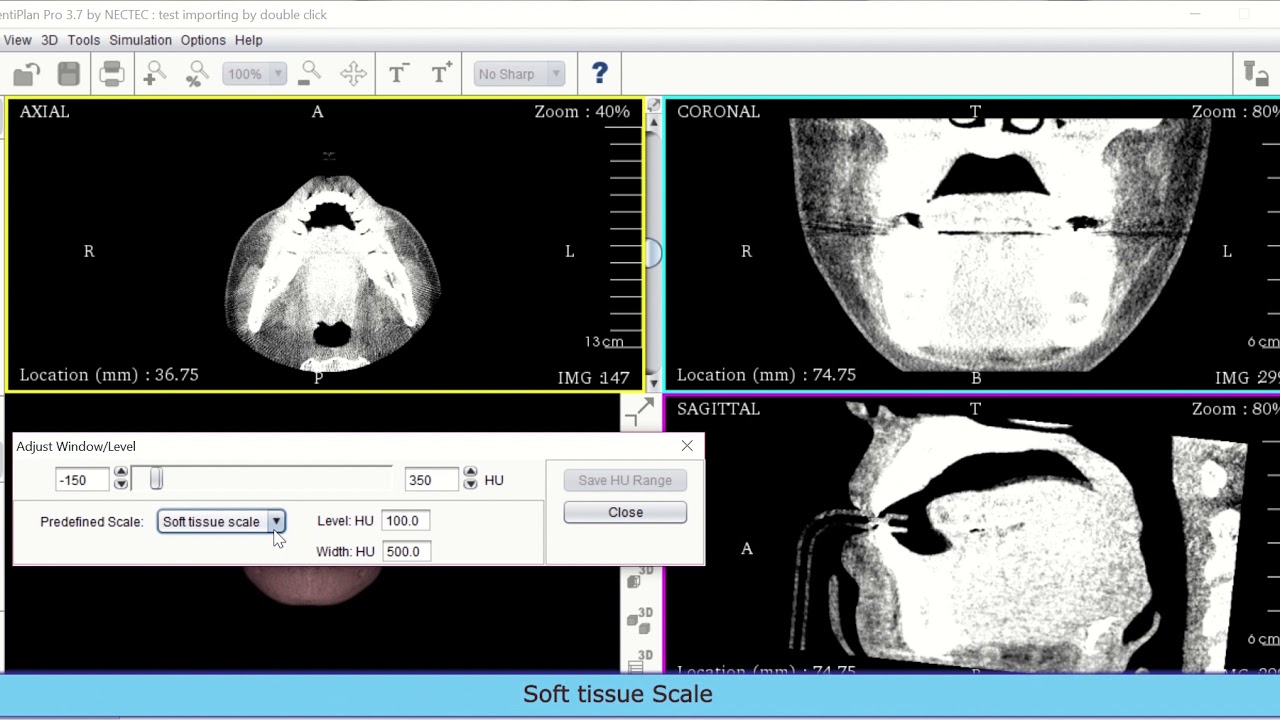Screen dimensions: 1280x720
Task: Click the maximize icon at the axial view corner
Action: [654, 105]
